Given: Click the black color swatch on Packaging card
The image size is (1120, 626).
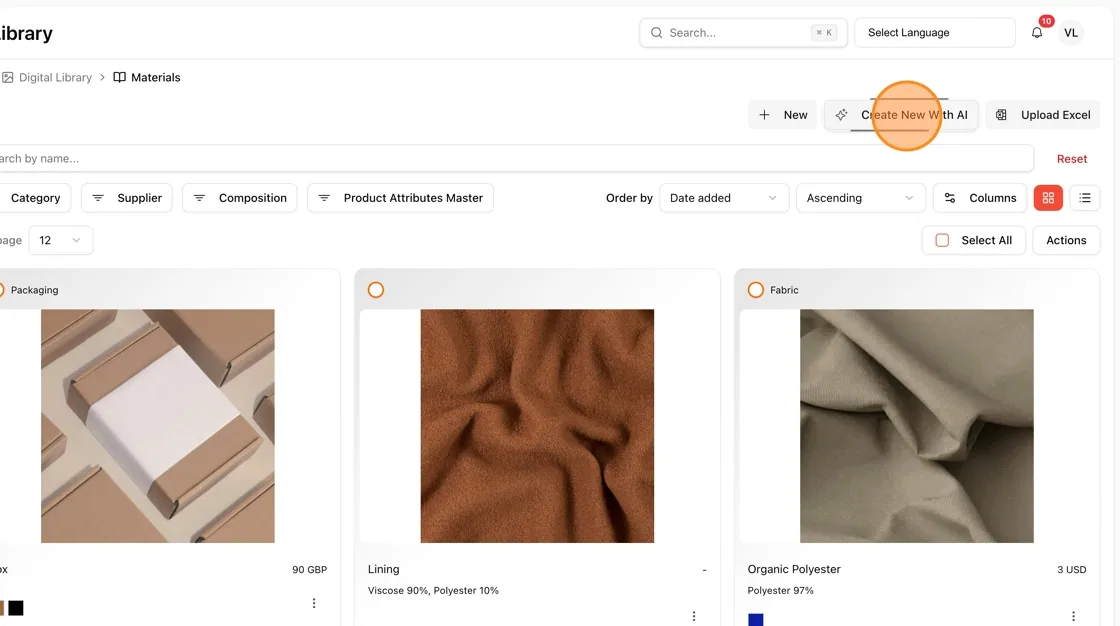Looking at the screenshot, I should tap(16, 608).
